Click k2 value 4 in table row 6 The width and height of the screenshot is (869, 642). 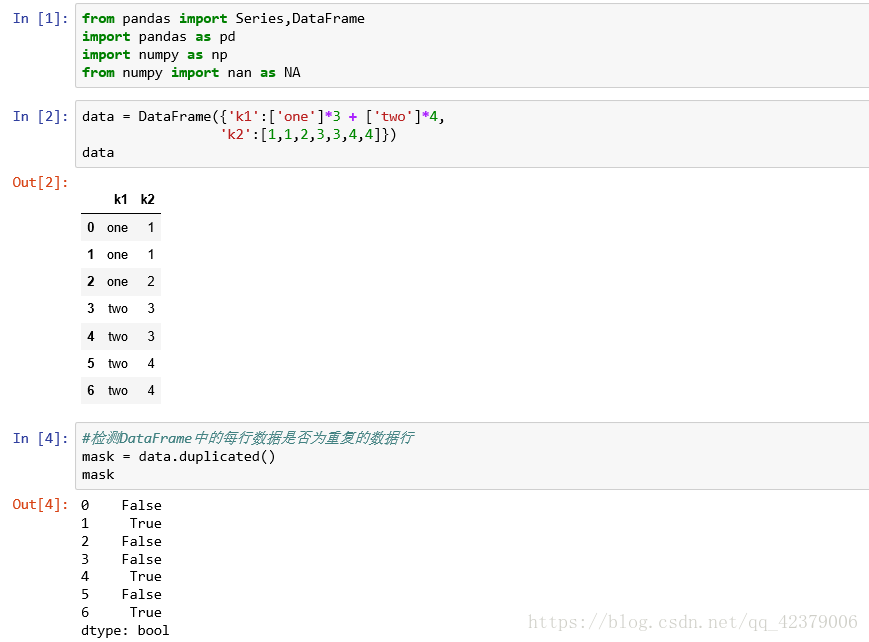point(151,390)
